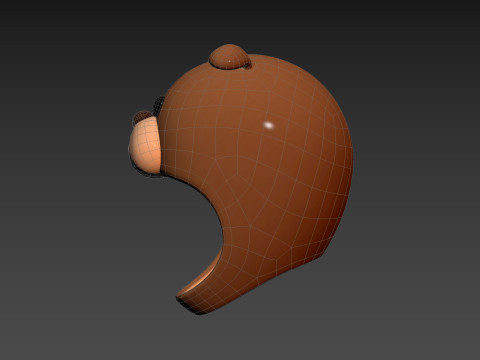The width and height of the screenshot is (480, 360).
Task: Select the round ear on top of head
Action: 229,56
